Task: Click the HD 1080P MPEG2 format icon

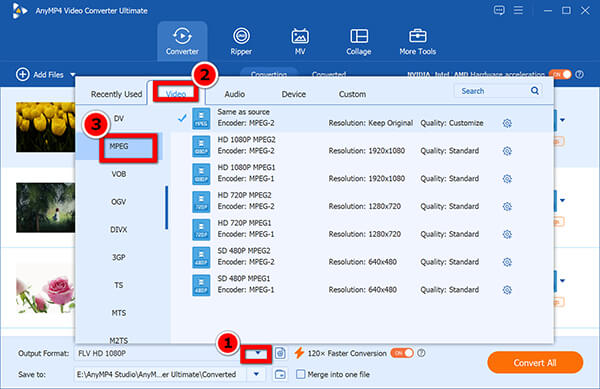Action: coord(201,146)
